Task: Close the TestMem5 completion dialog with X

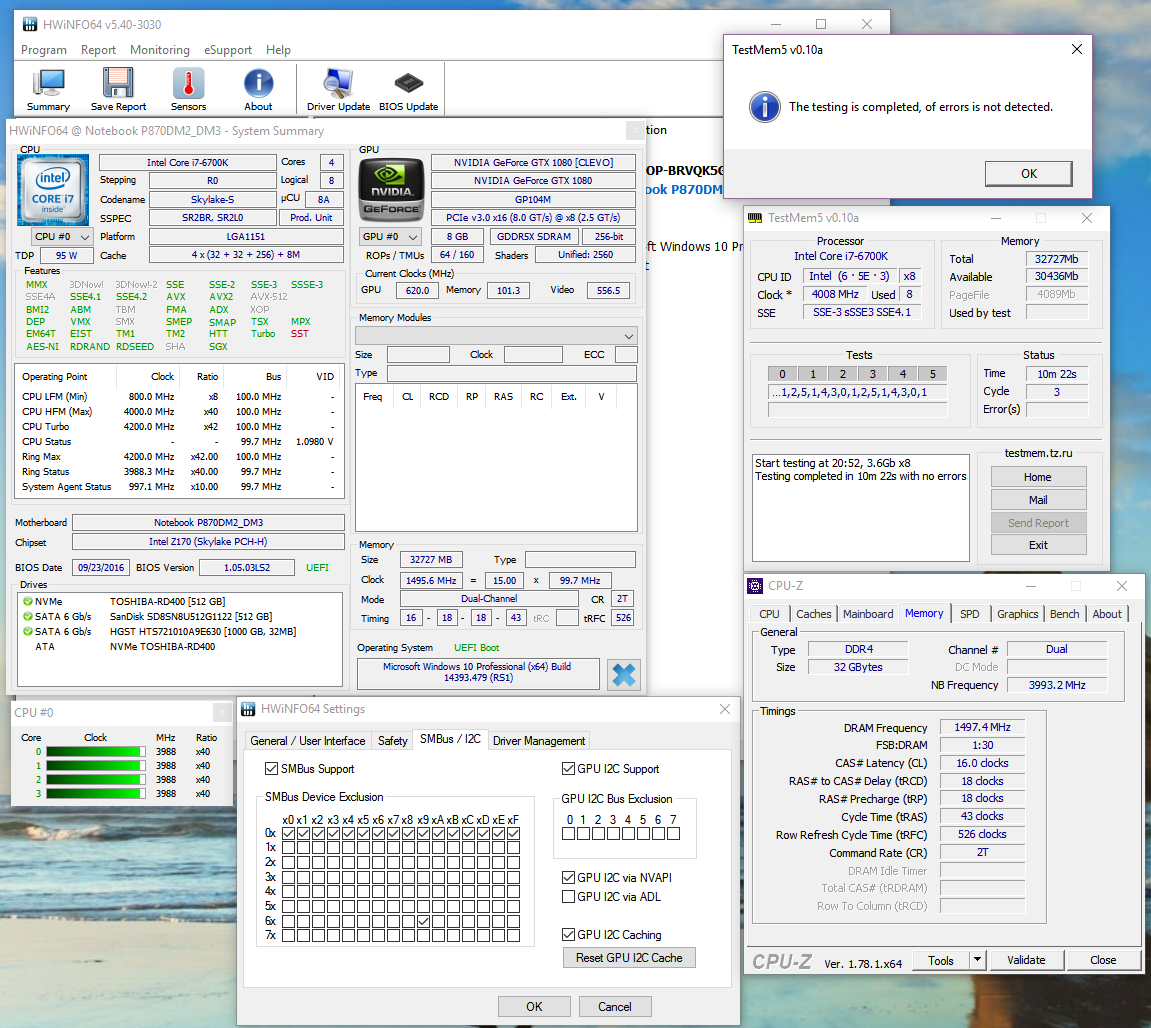Action: click(1077, 49)
